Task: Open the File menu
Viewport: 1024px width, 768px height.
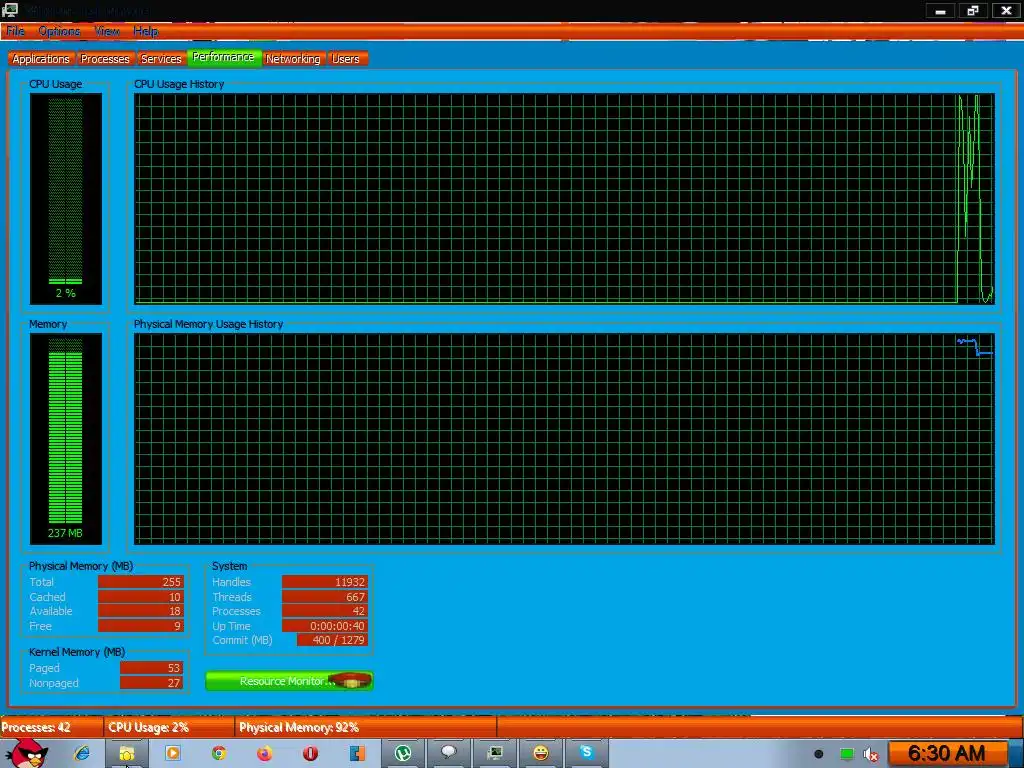Action: pyautogui.click(x=15, y=31)
